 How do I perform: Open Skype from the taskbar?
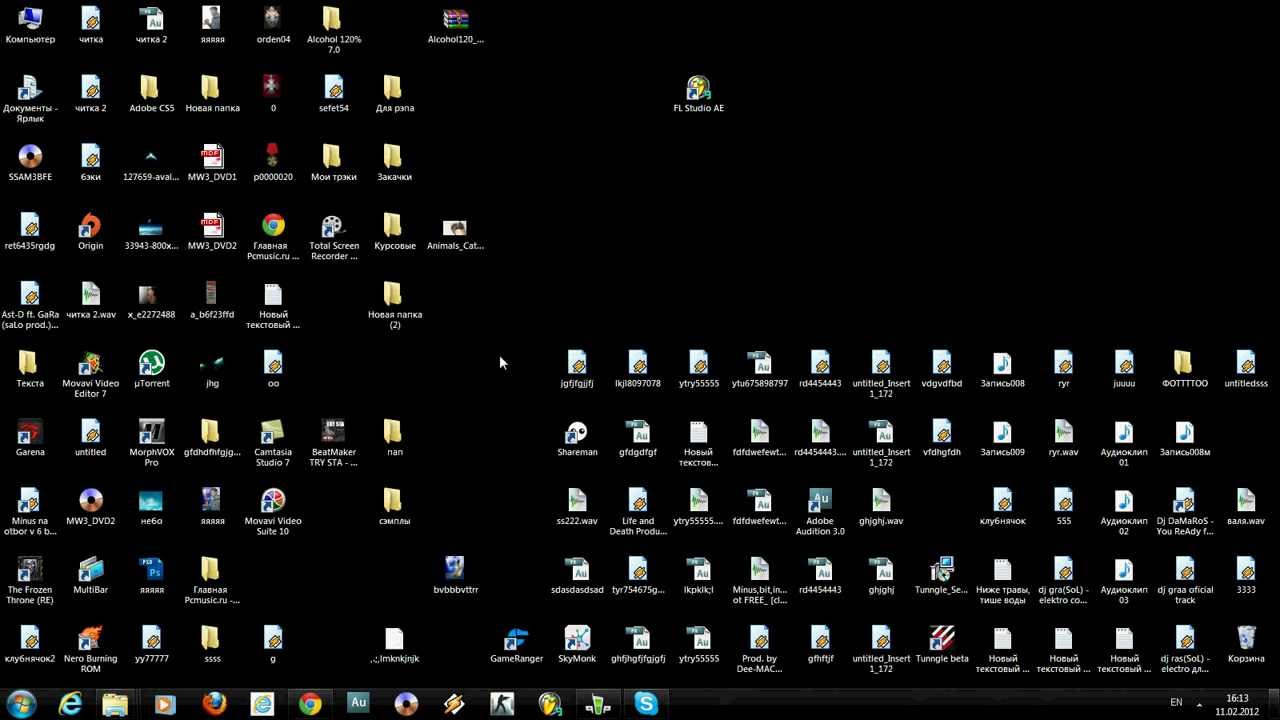click(647, 704)
